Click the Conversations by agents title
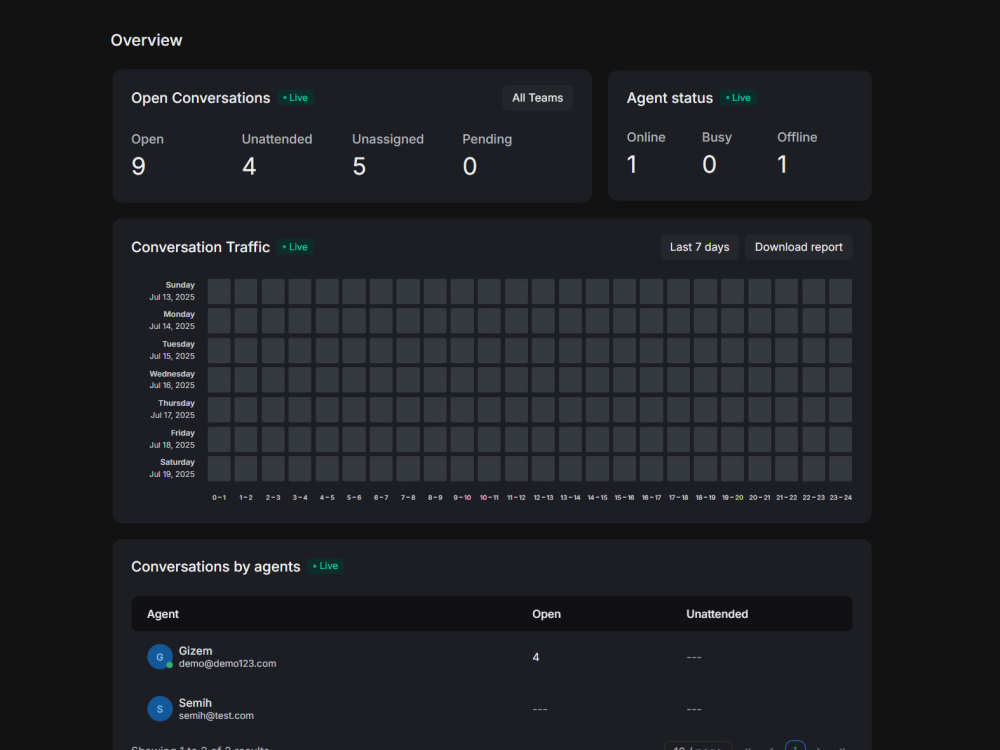 click(216, 566)
